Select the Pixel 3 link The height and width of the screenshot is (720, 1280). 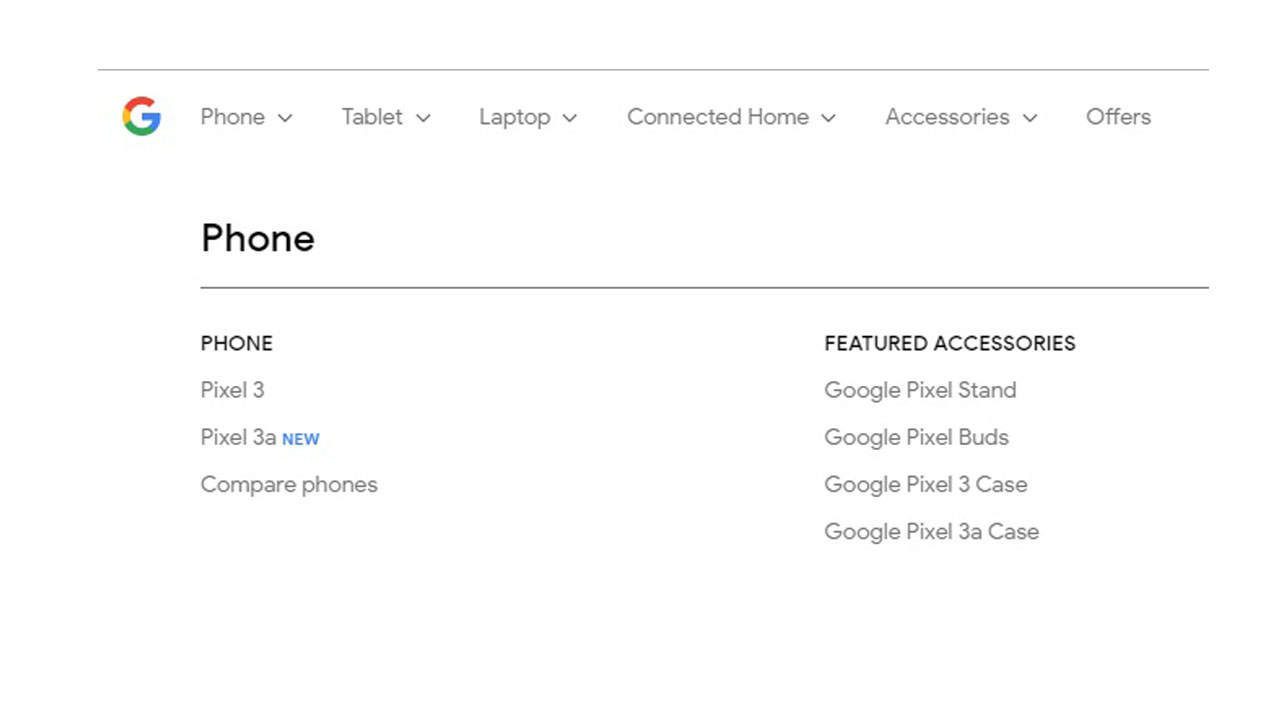click(x=232, y=390)
